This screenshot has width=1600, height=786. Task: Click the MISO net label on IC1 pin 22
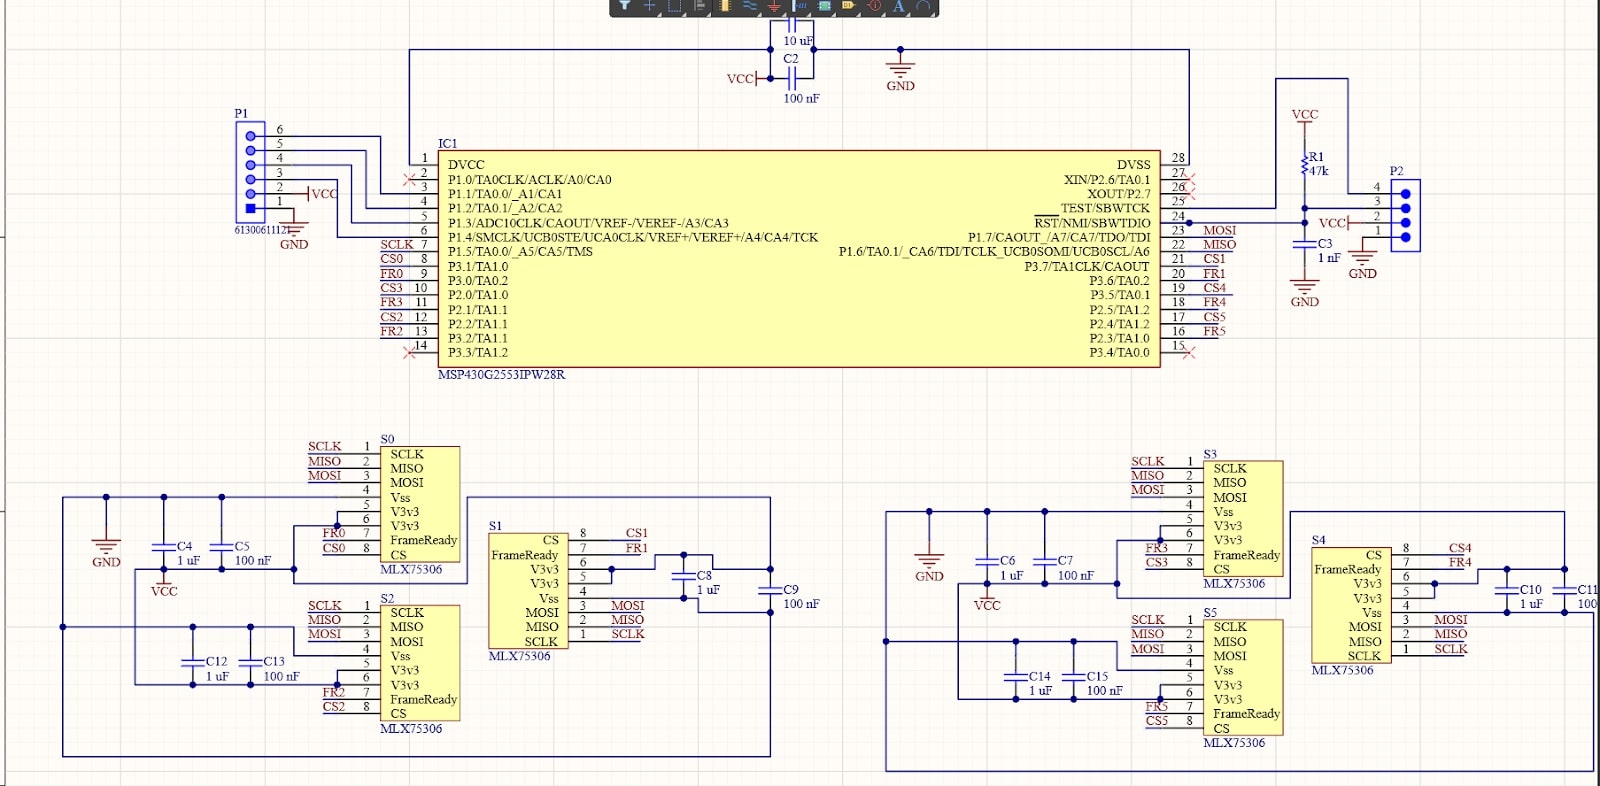[1219, 245]
